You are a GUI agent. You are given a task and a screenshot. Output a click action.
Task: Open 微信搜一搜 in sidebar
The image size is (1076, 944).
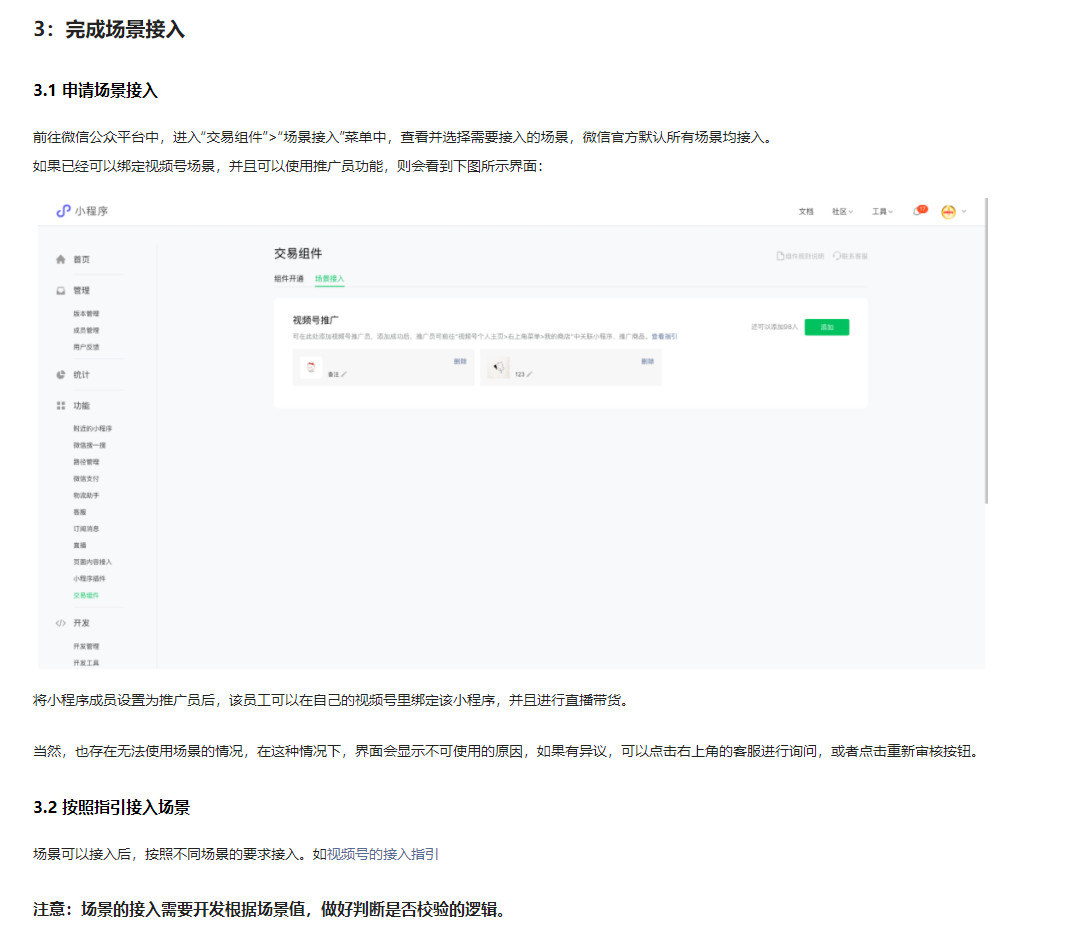pos(89,445)
